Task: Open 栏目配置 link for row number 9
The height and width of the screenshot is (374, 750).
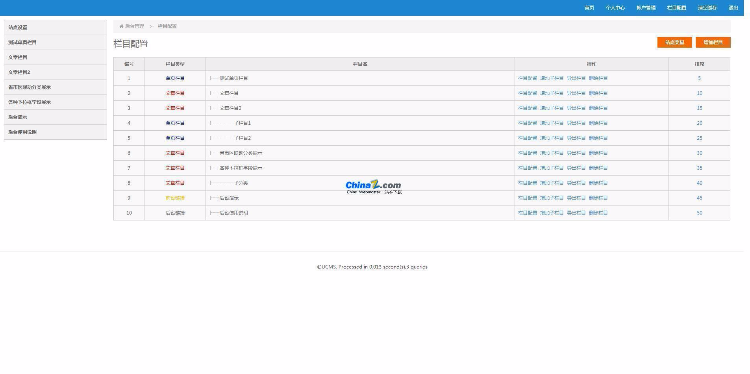Action: pos(527,198)
